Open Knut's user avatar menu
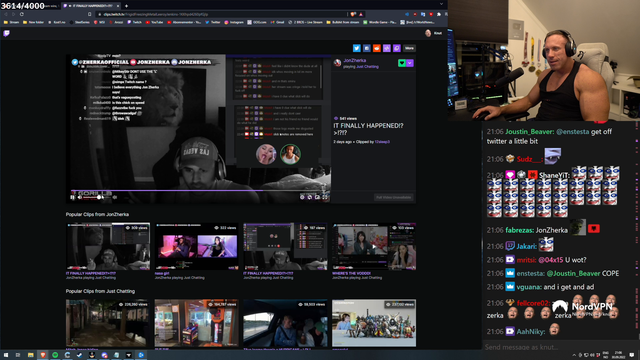 point(428,33)
